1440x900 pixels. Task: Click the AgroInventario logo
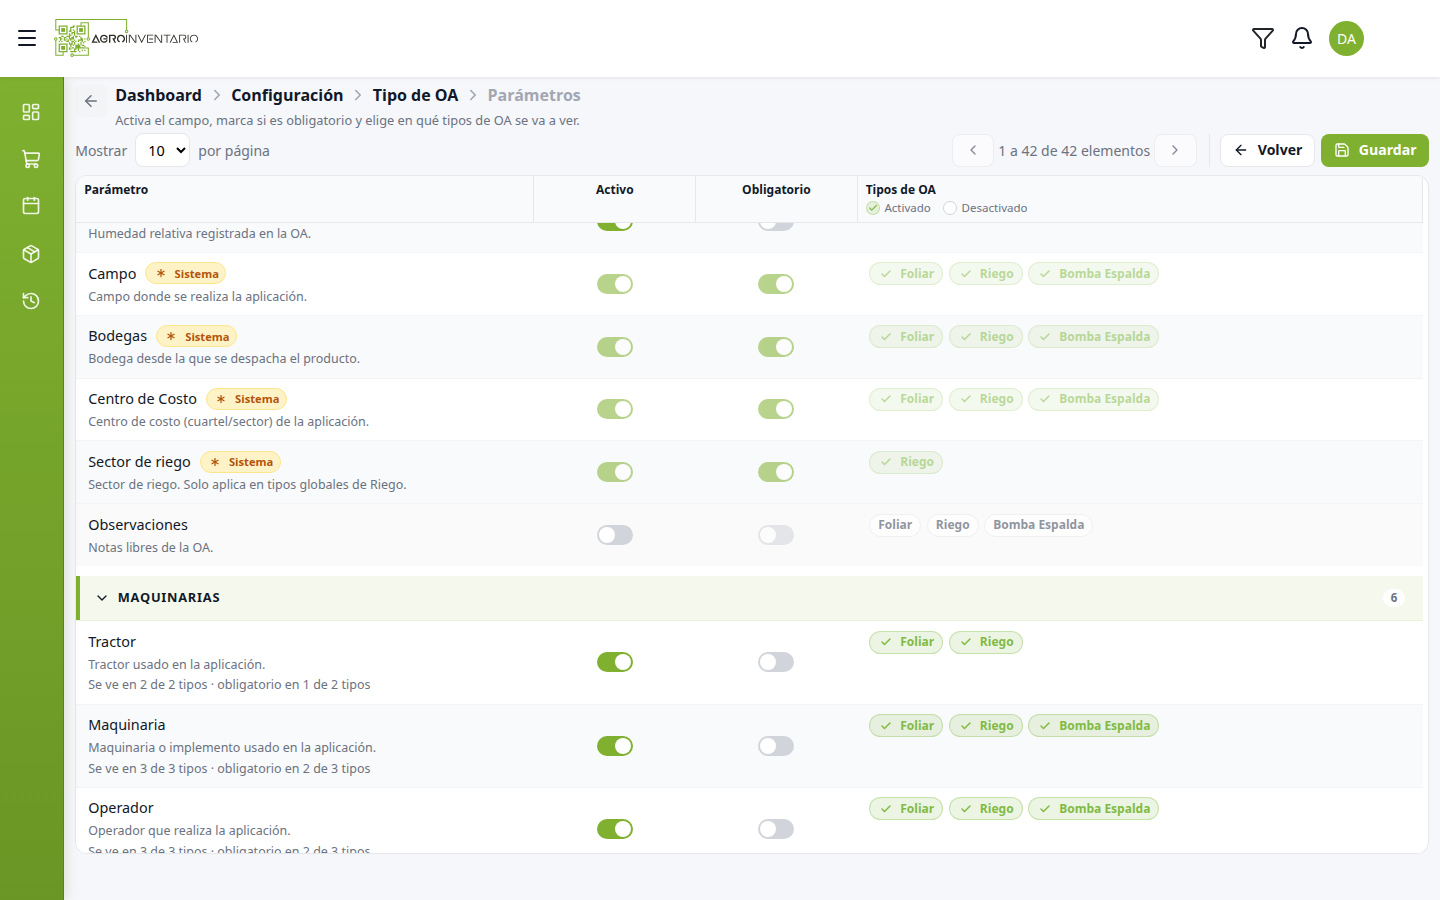click(127, 38)
